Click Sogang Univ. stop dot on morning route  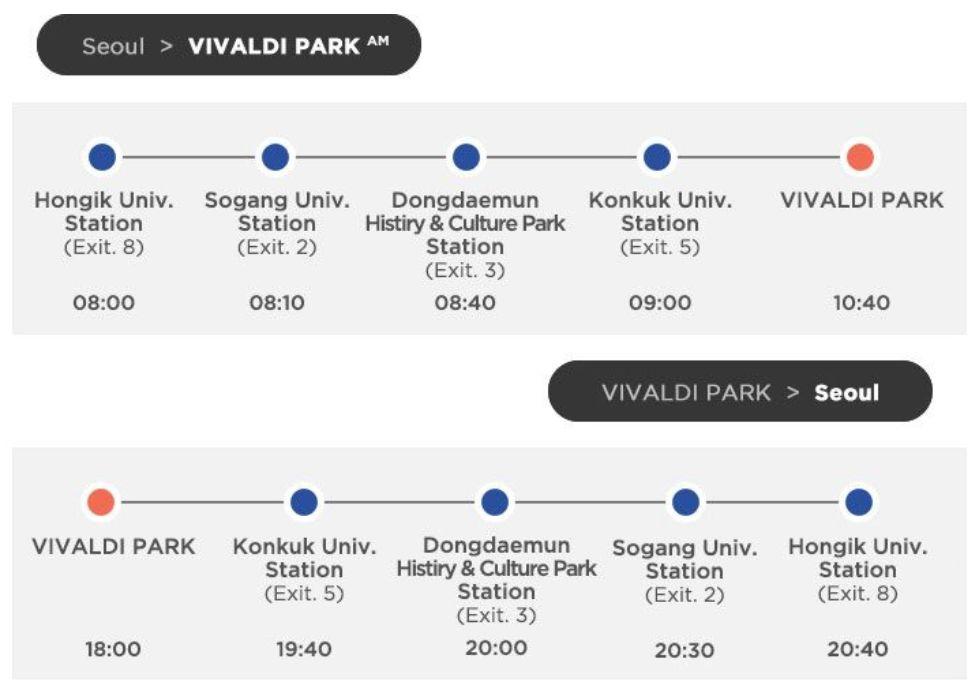point(275,157)
